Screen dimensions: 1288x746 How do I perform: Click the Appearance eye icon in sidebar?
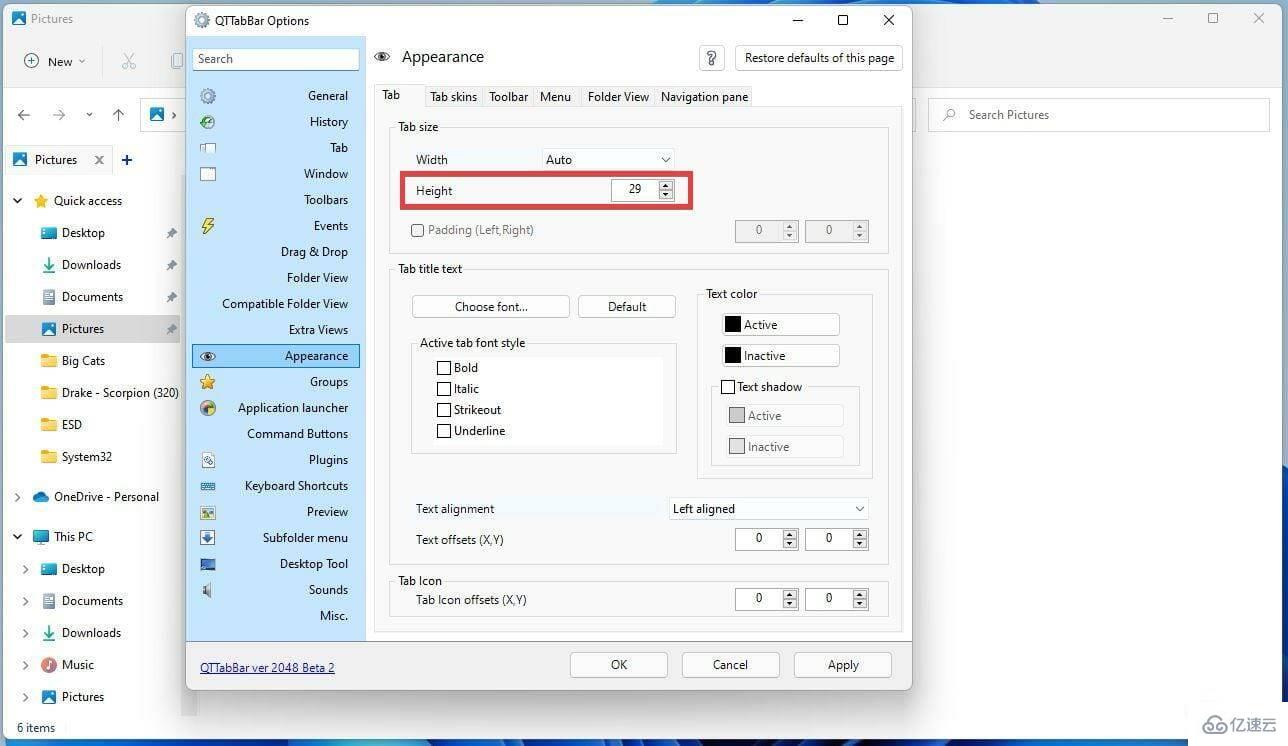tap(208, 356)
